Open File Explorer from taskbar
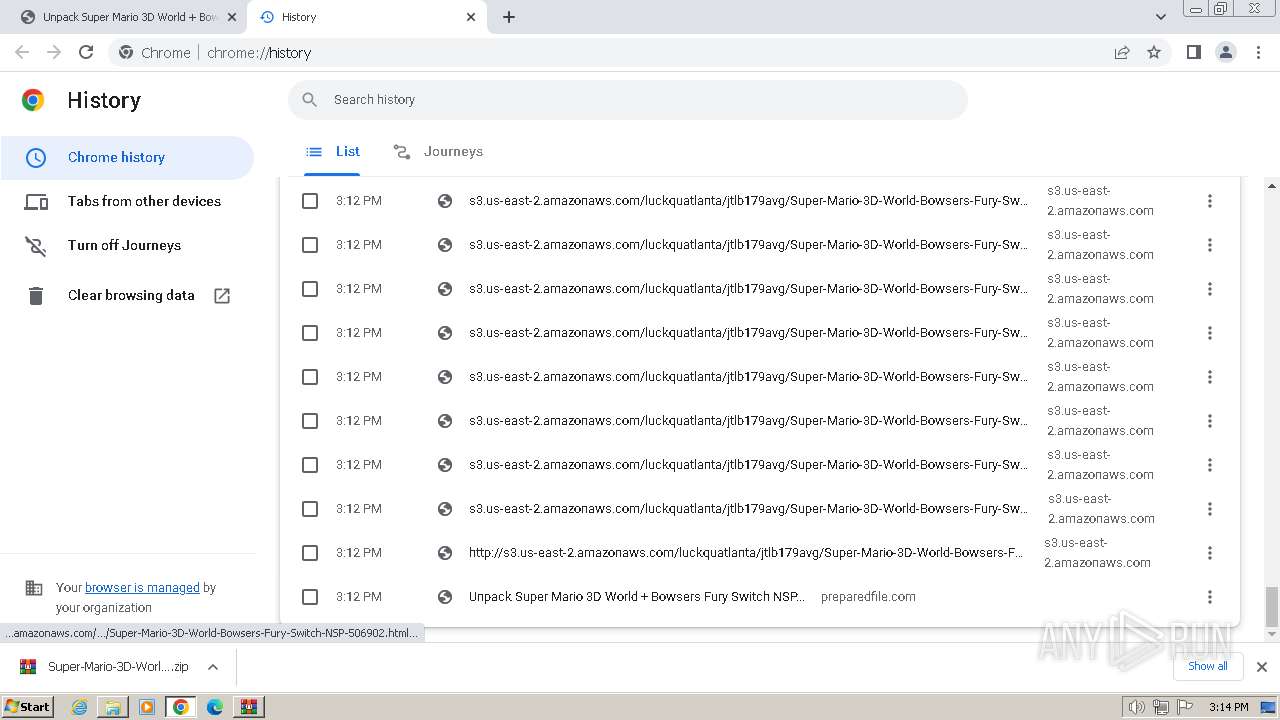 pos(113,707)
